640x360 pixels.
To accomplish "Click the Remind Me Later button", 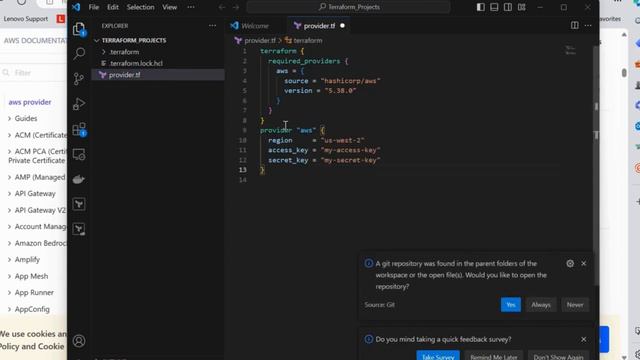I will (493, 356).
